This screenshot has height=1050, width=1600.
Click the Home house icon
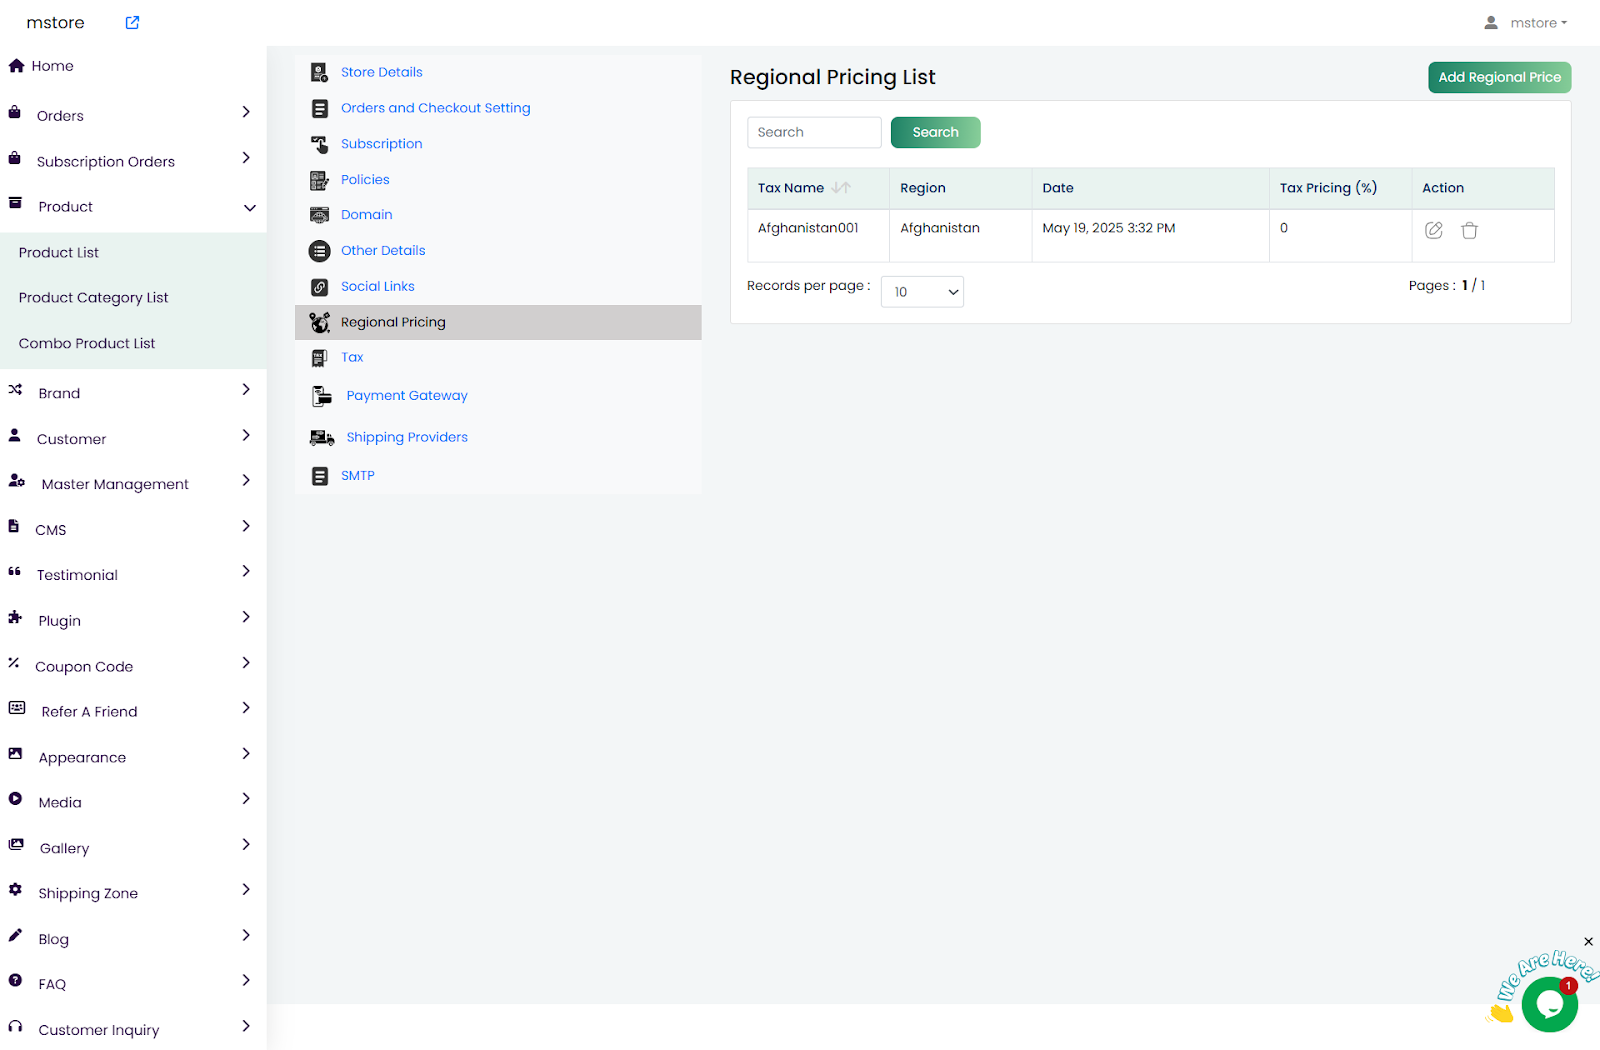(x=16, y=66)
